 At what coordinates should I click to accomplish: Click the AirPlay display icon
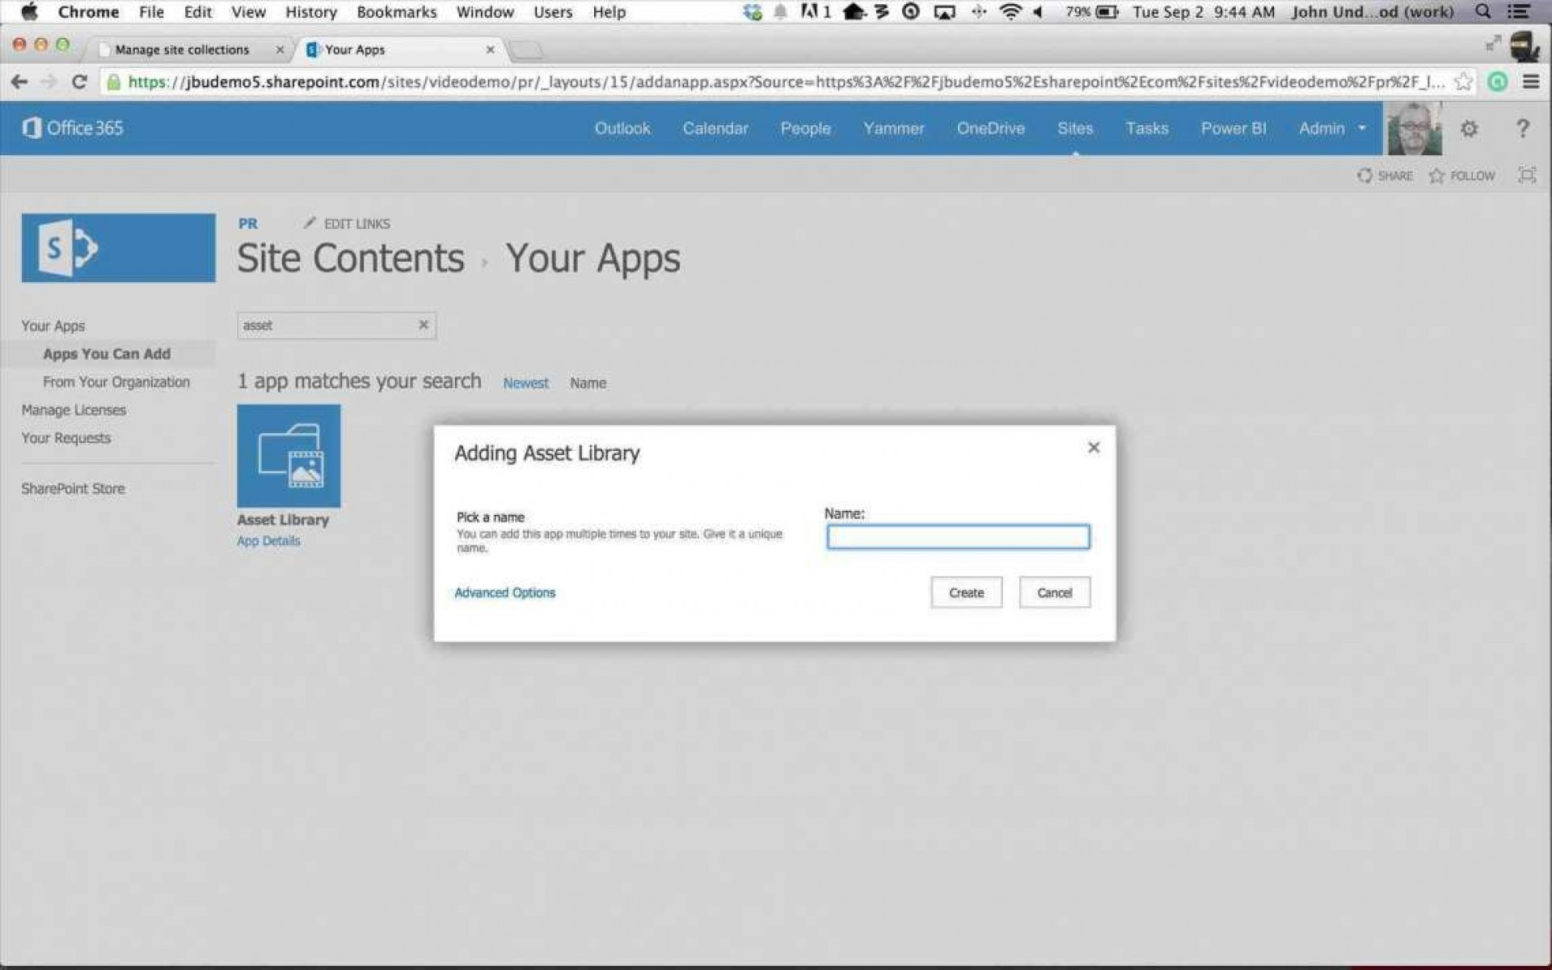pyautogui.click(x=944, y=12)
